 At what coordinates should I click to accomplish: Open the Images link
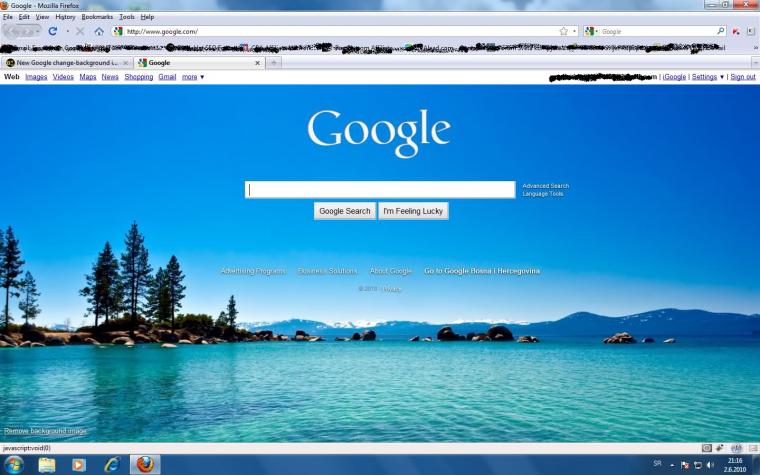point(36,77)
